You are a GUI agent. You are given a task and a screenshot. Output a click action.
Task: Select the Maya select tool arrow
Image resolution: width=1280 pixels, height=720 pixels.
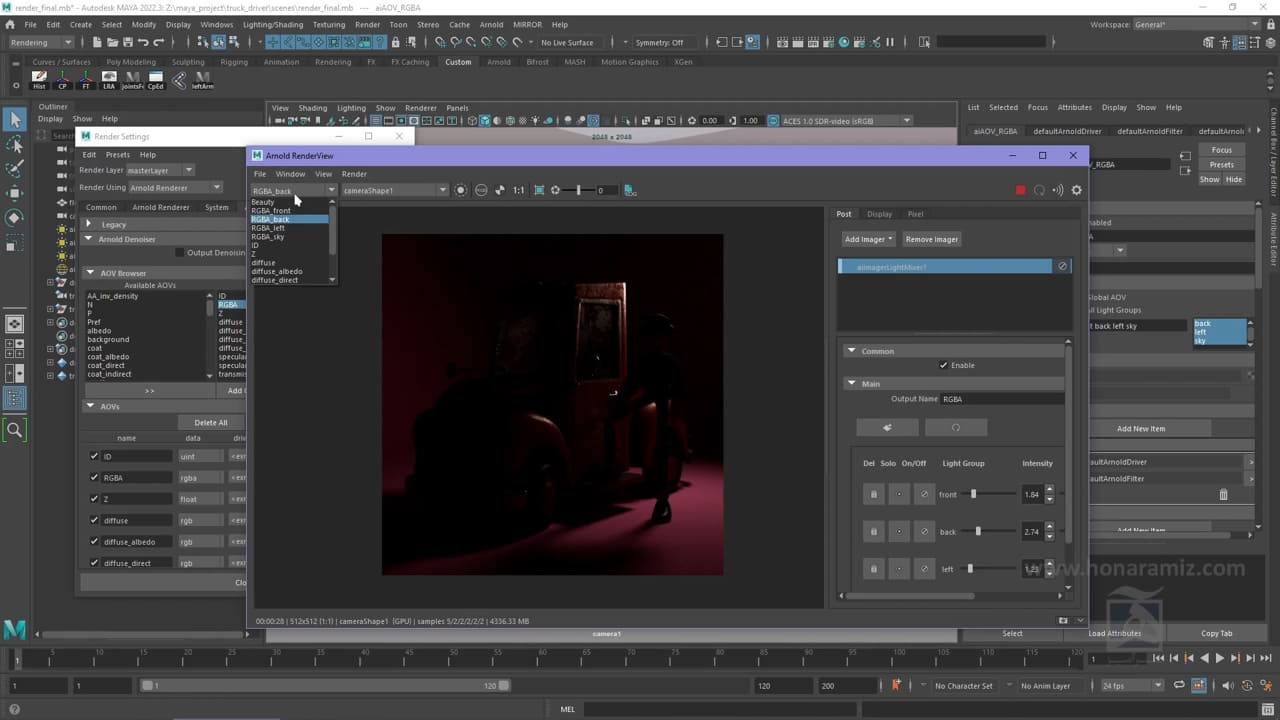pos(14,120)
